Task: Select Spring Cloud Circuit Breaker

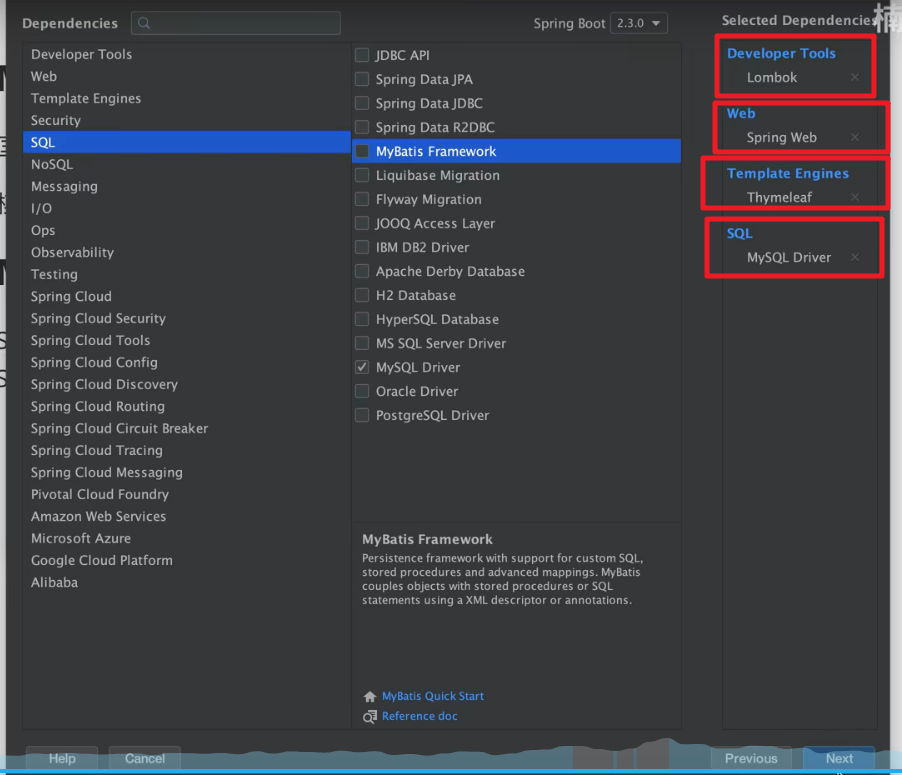Action: tap(186, 428)
